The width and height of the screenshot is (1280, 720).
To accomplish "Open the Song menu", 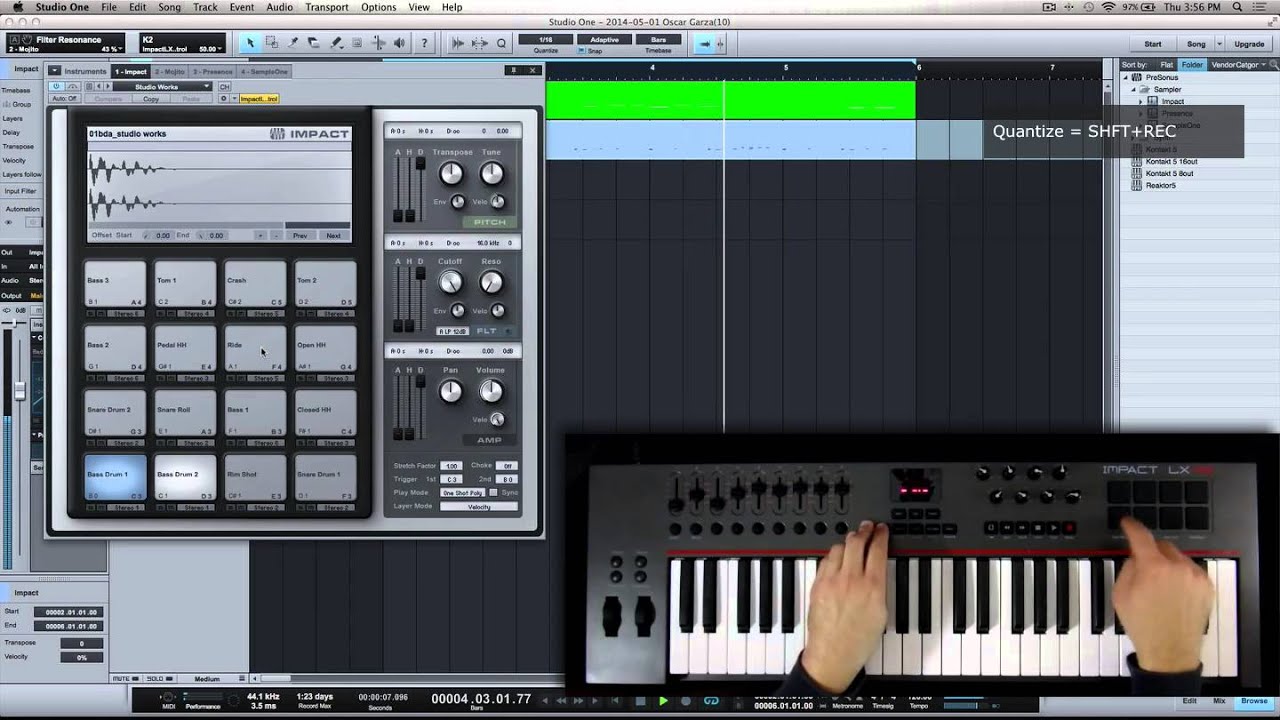I will 169,7.
